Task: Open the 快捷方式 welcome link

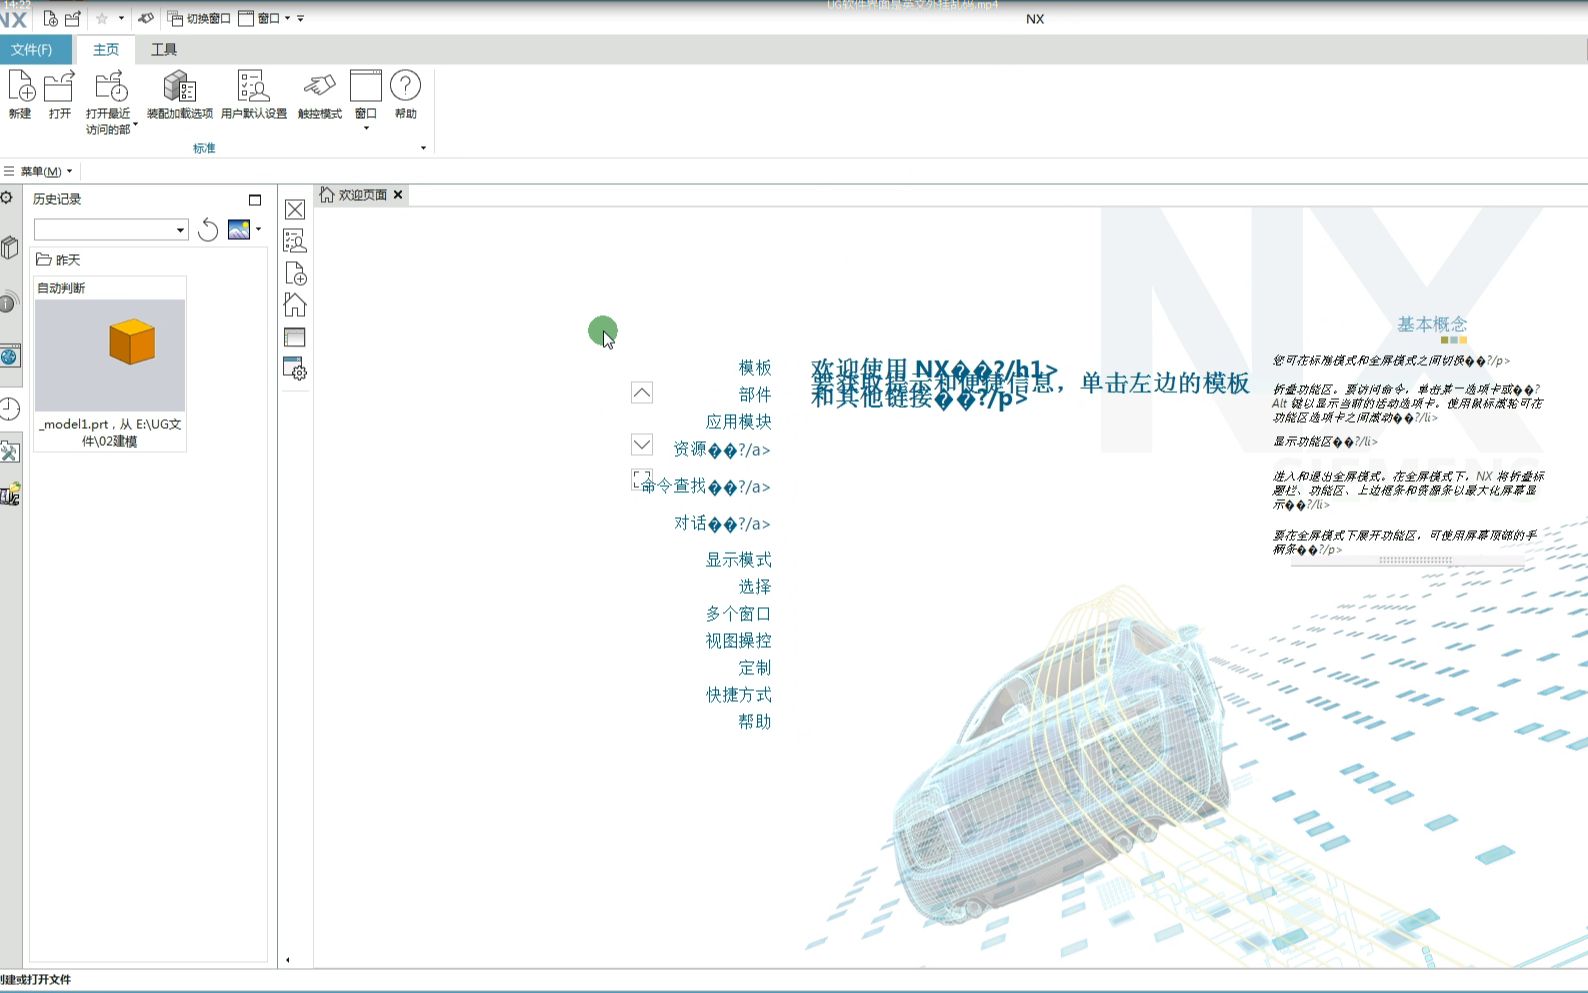Action: pos(738,695)
